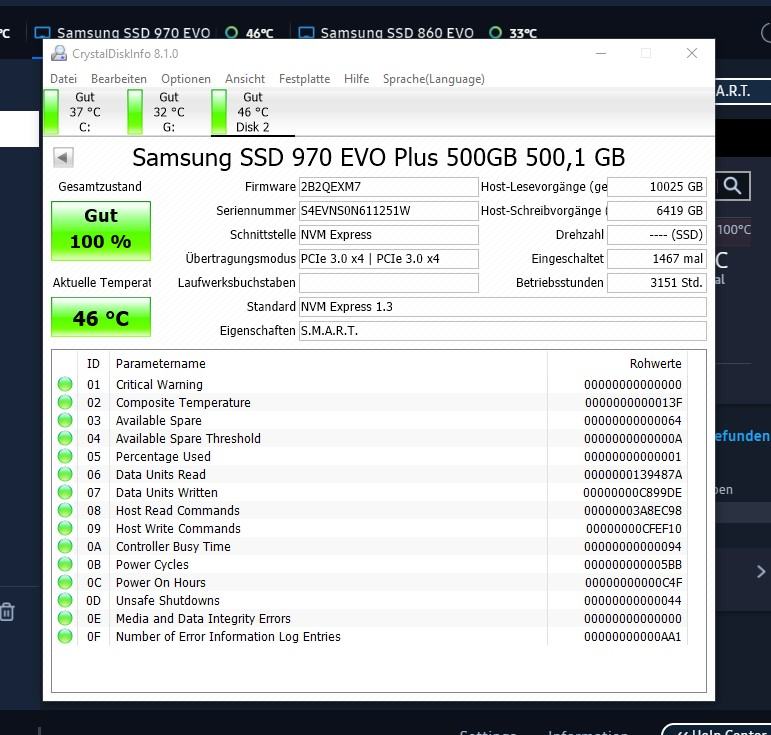Select the Available Spare row

click(370, 420)
